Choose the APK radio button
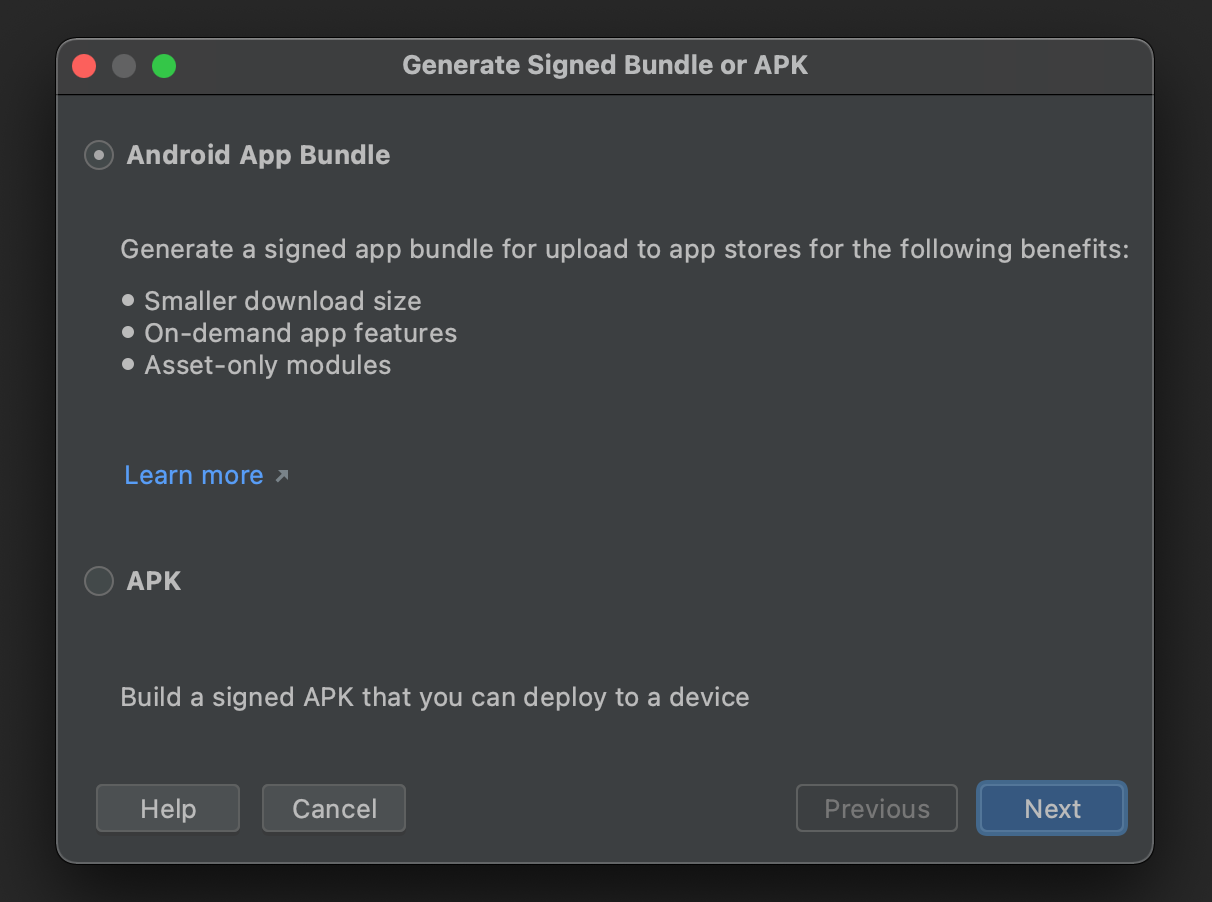 [x=99, y=581]
